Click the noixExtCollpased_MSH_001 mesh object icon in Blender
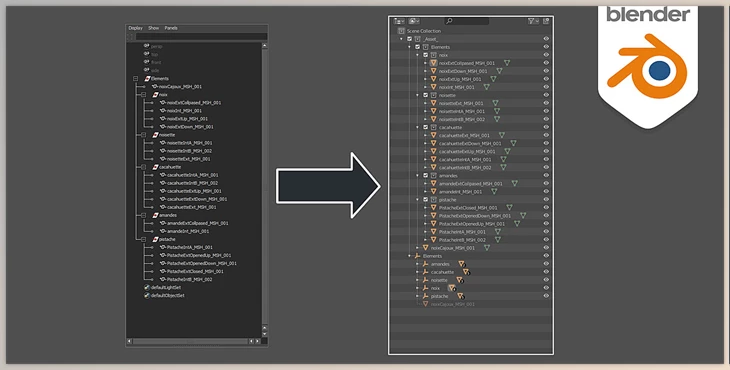This screenshot has height=370, width=730. pos(433,63)
